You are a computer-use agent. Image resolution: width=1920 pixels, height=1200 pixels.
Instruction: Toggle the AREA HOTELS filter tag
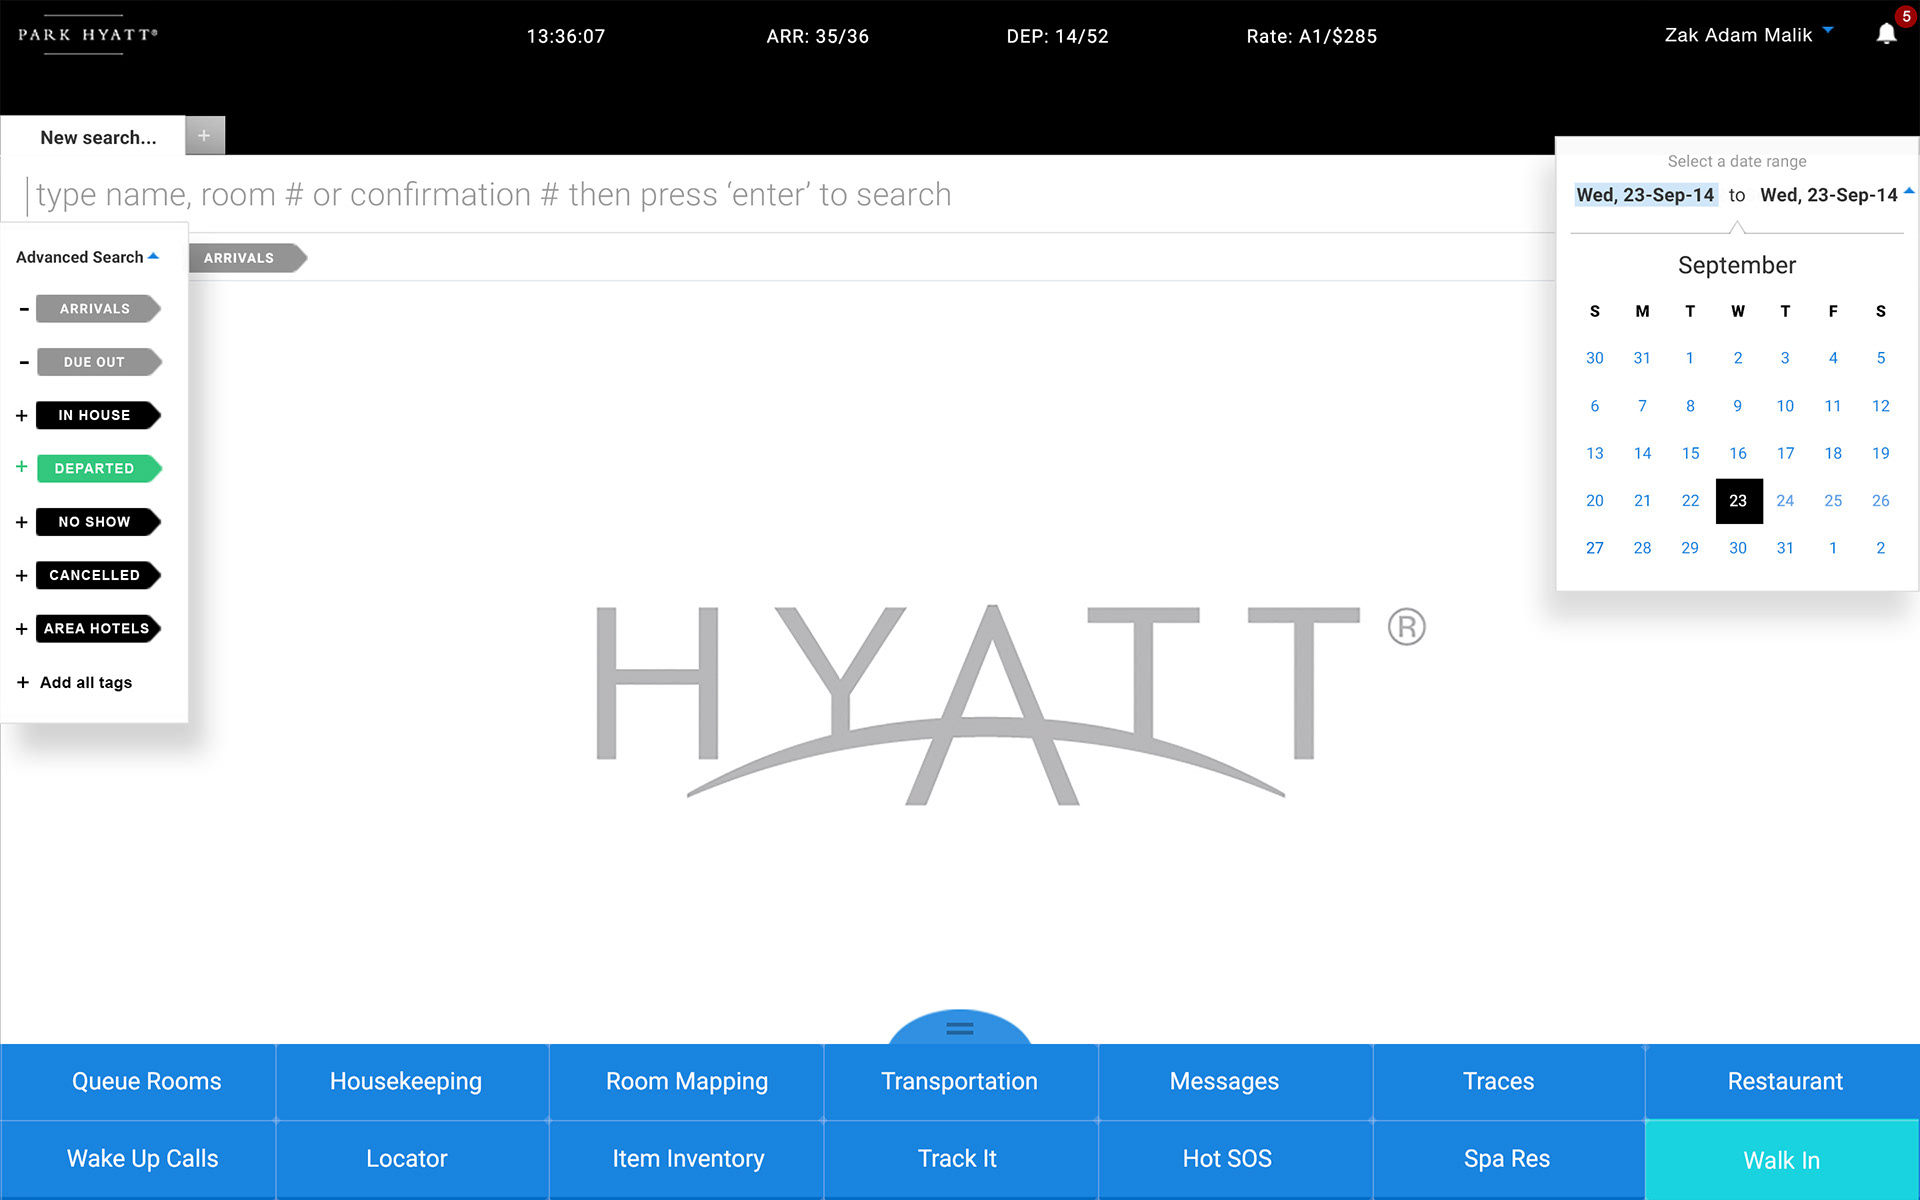click(98, 628)
